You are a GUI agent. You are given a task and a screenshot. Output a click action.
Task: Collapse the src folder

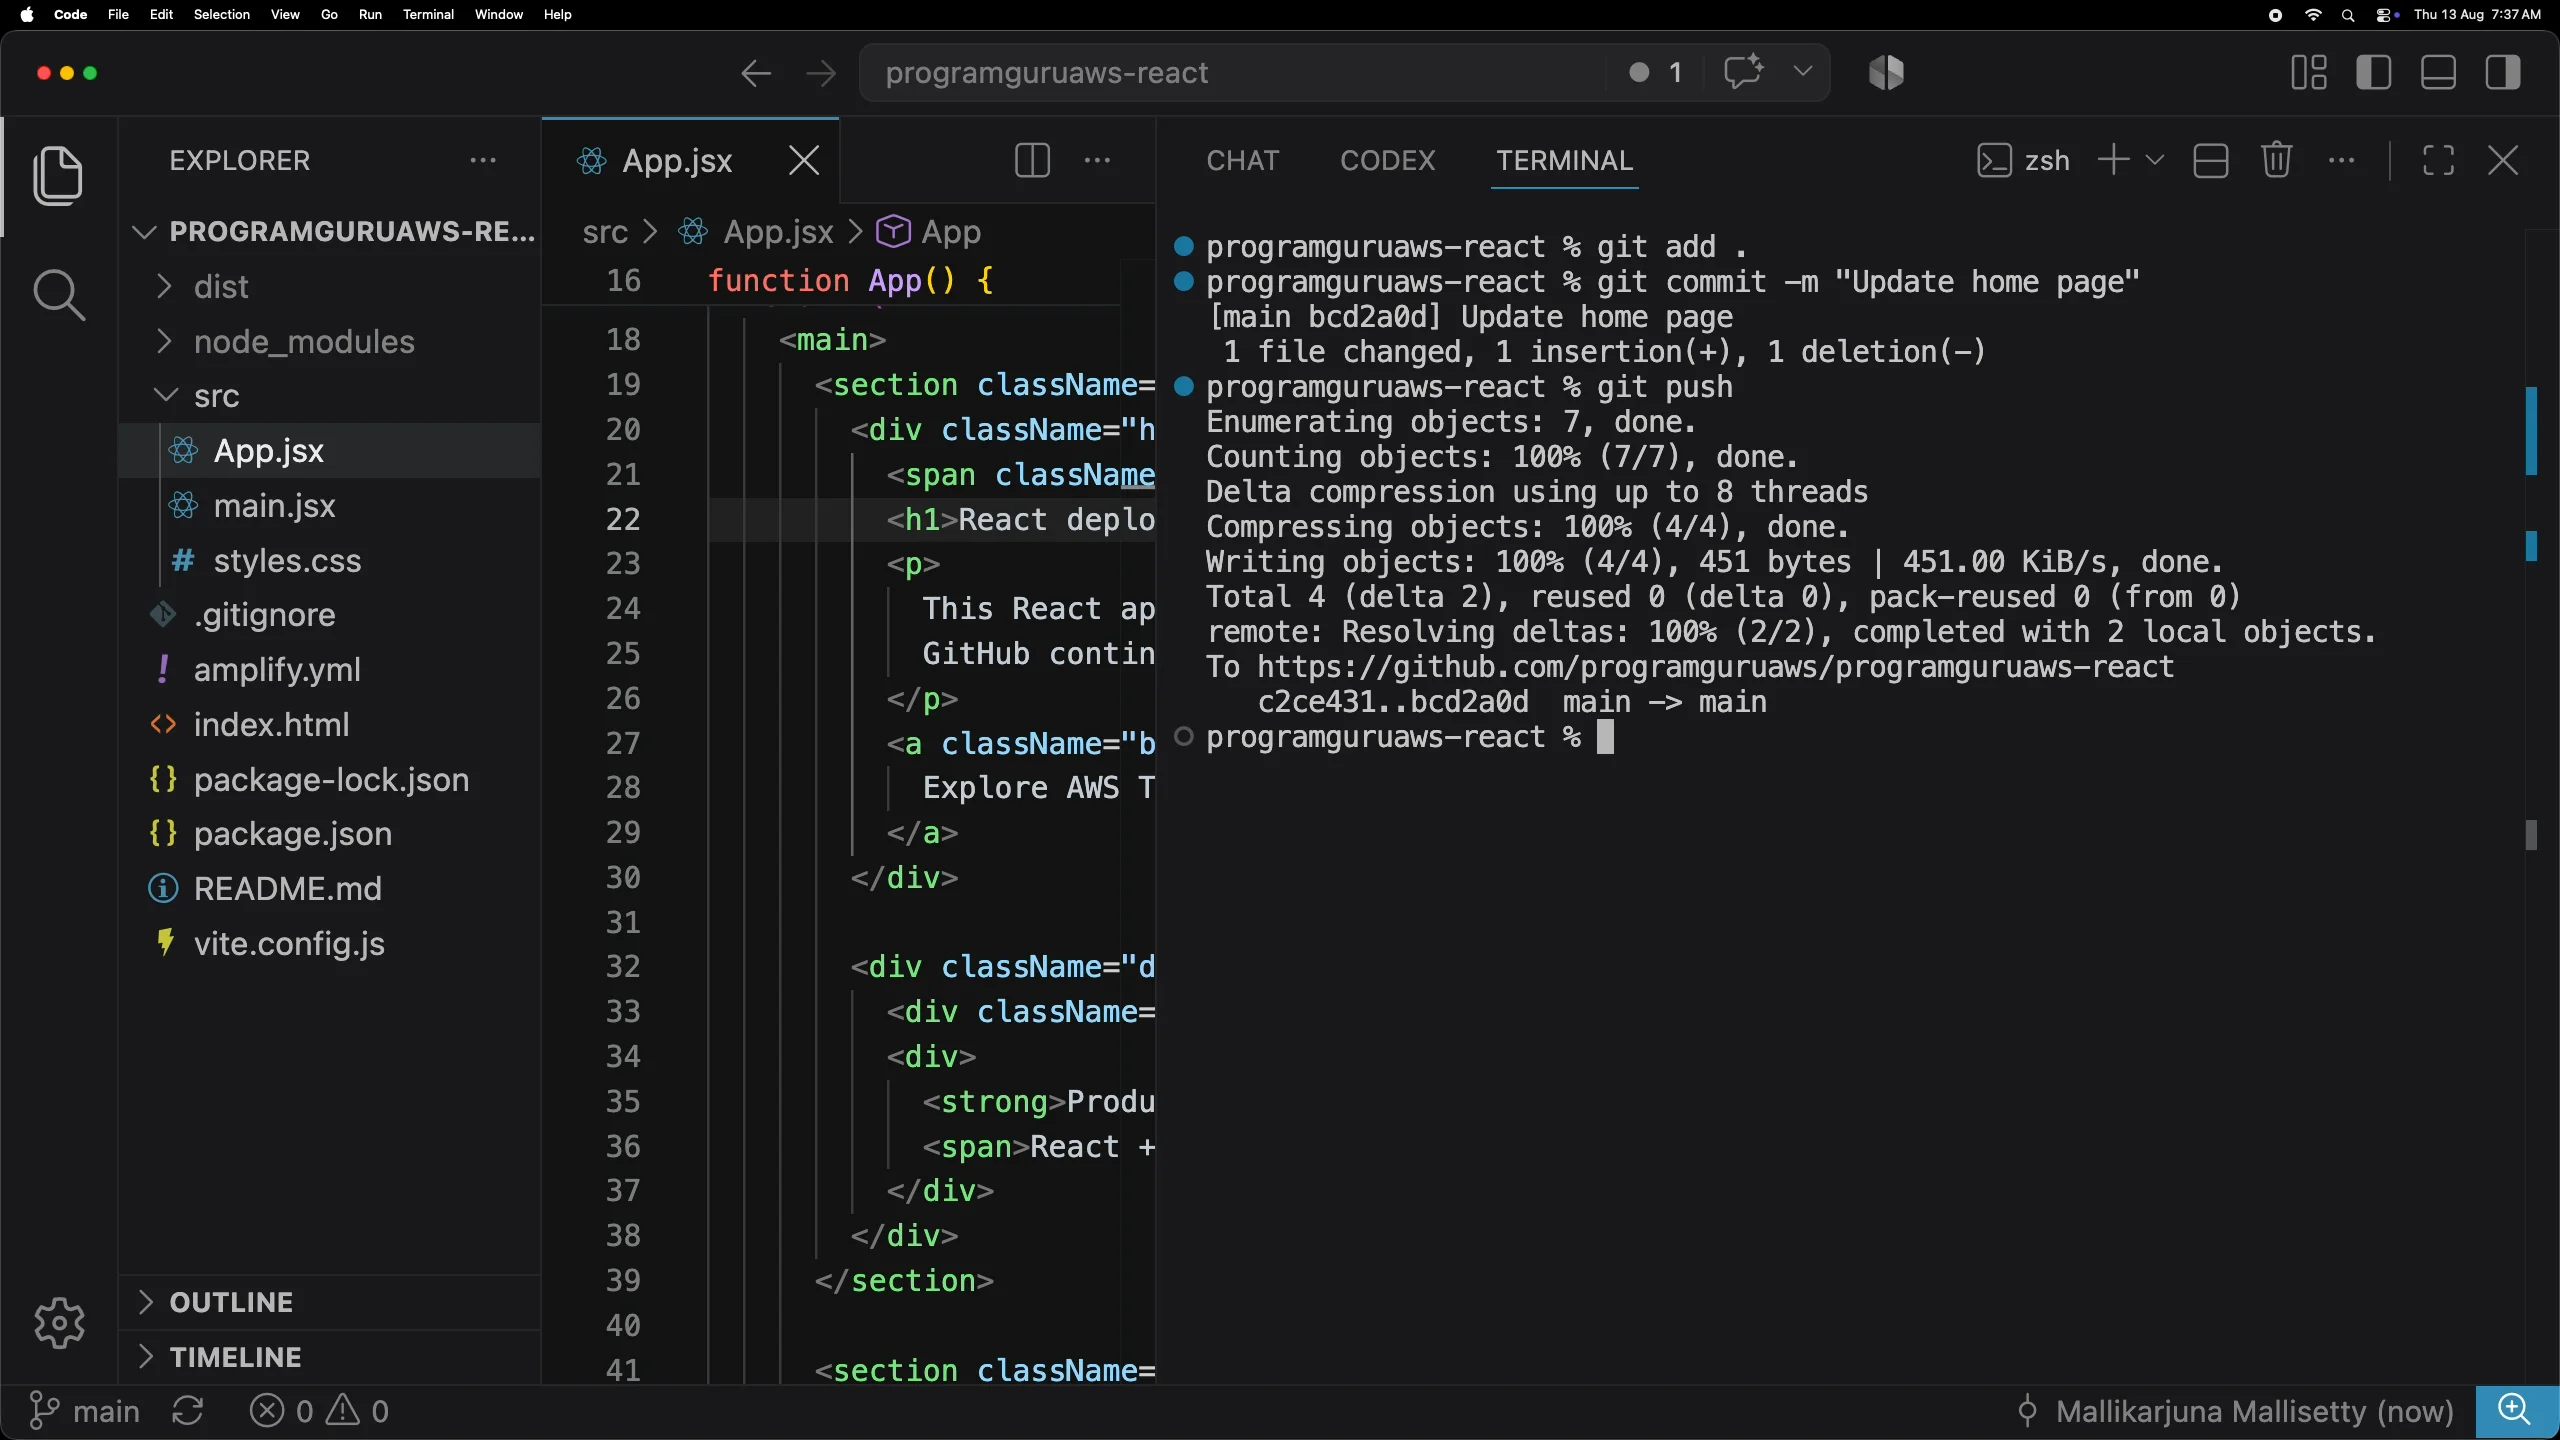click(x=330, y=396)
